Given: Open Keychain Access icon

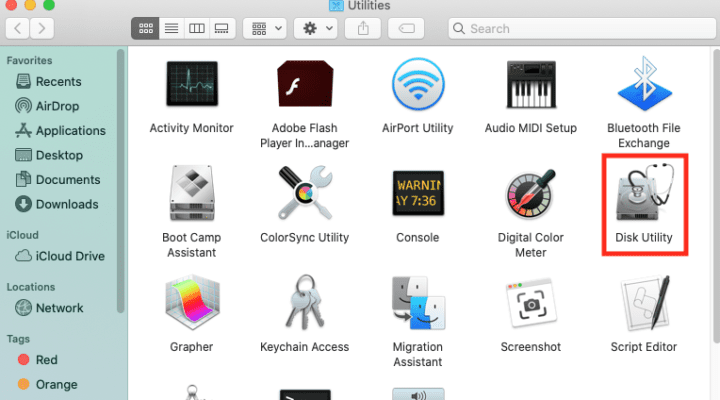Looking at the screenshot, I should pyautogui.click(x=305, y=302).
